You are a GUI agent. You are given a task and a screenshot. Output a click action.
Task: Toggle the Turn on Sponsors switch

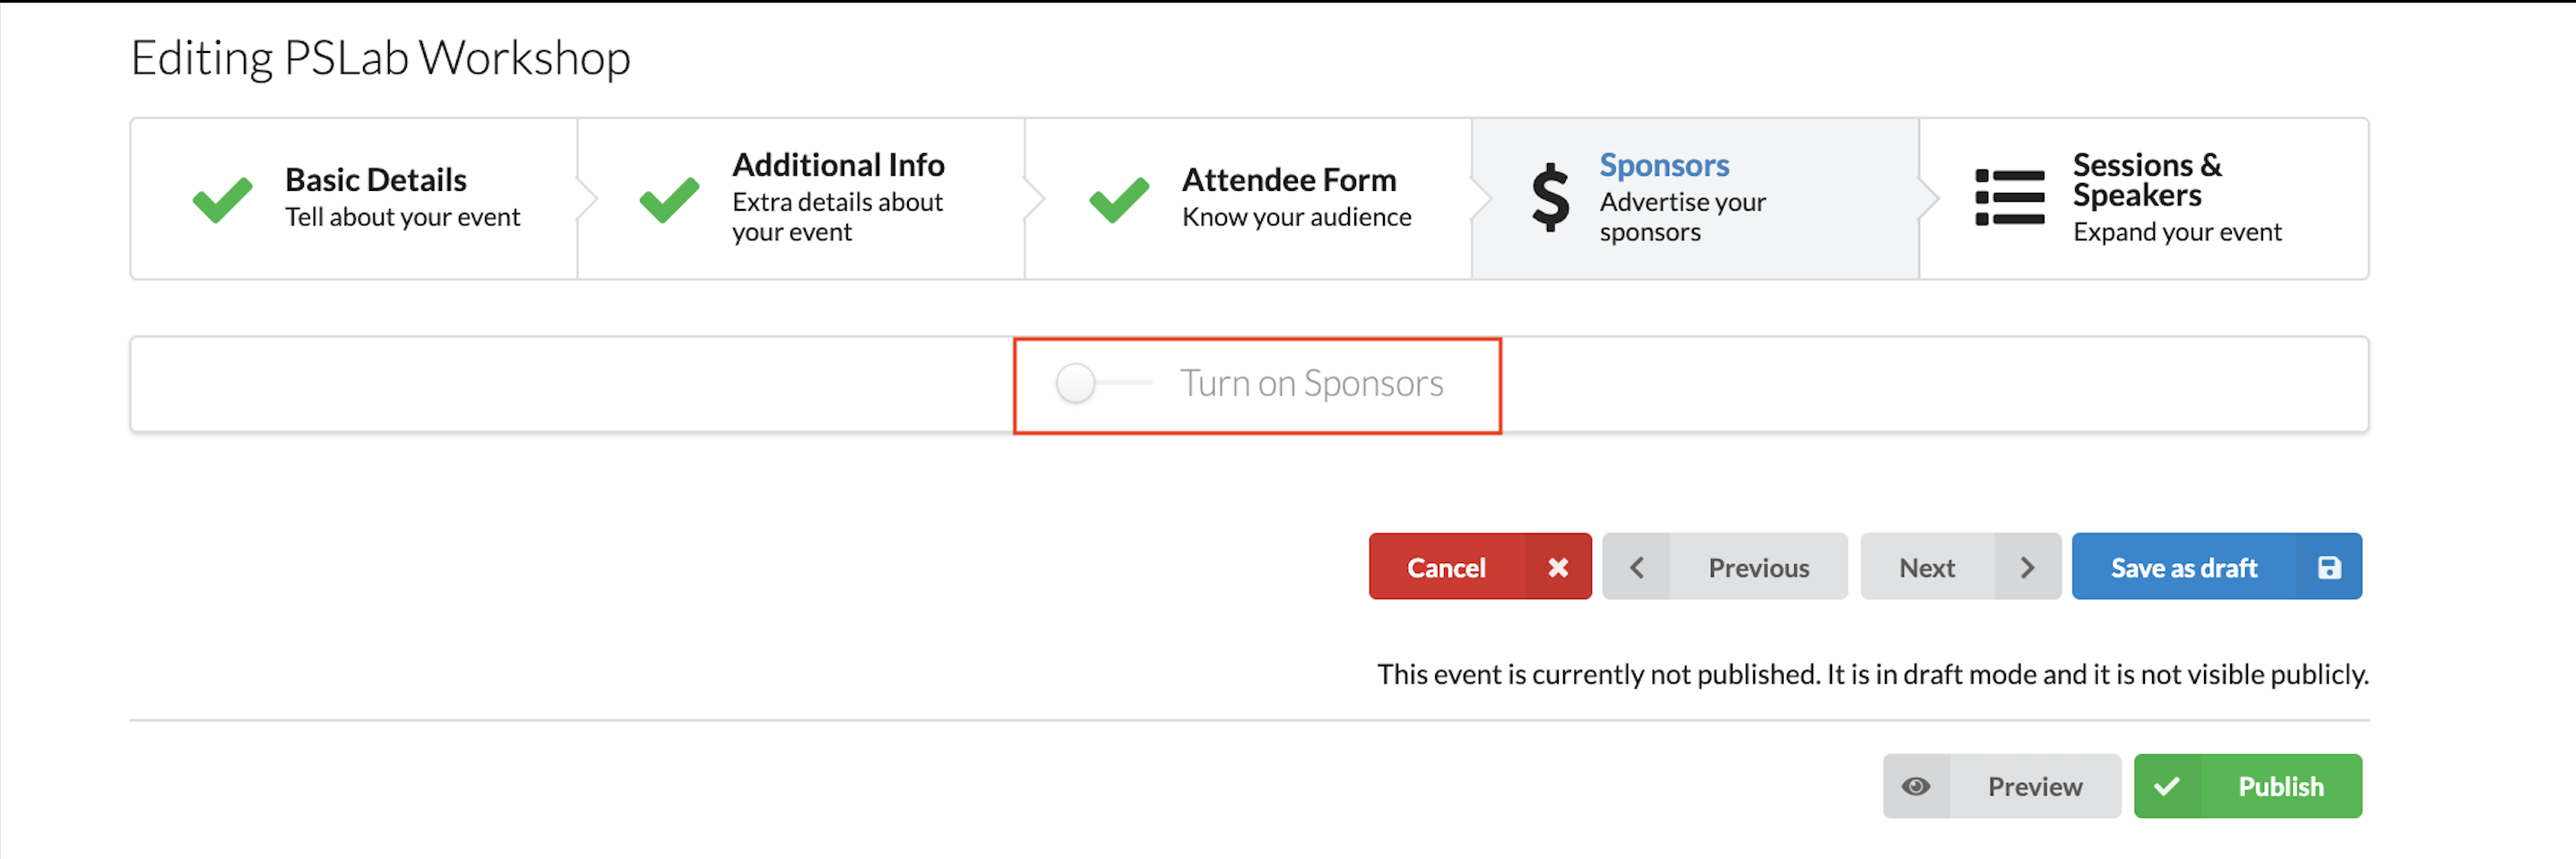pos(1102,383)
